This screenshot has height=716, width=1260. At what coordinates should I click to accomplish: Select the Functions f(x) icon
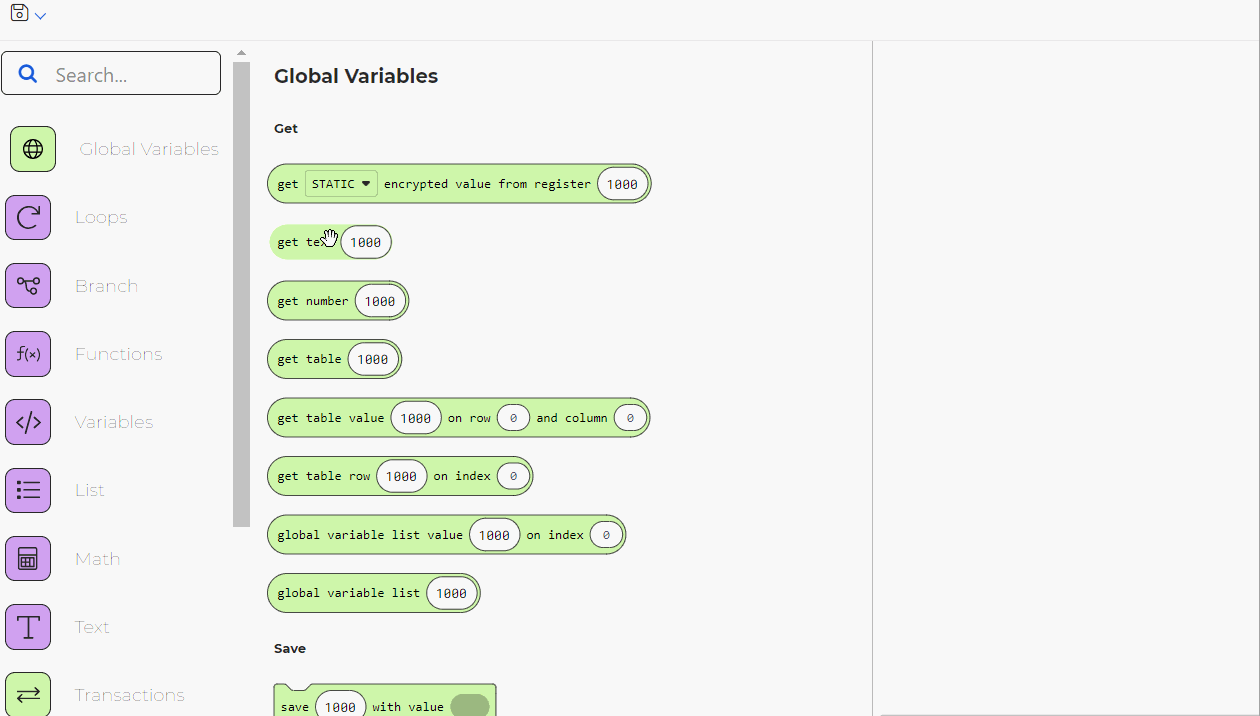(28, 353)
